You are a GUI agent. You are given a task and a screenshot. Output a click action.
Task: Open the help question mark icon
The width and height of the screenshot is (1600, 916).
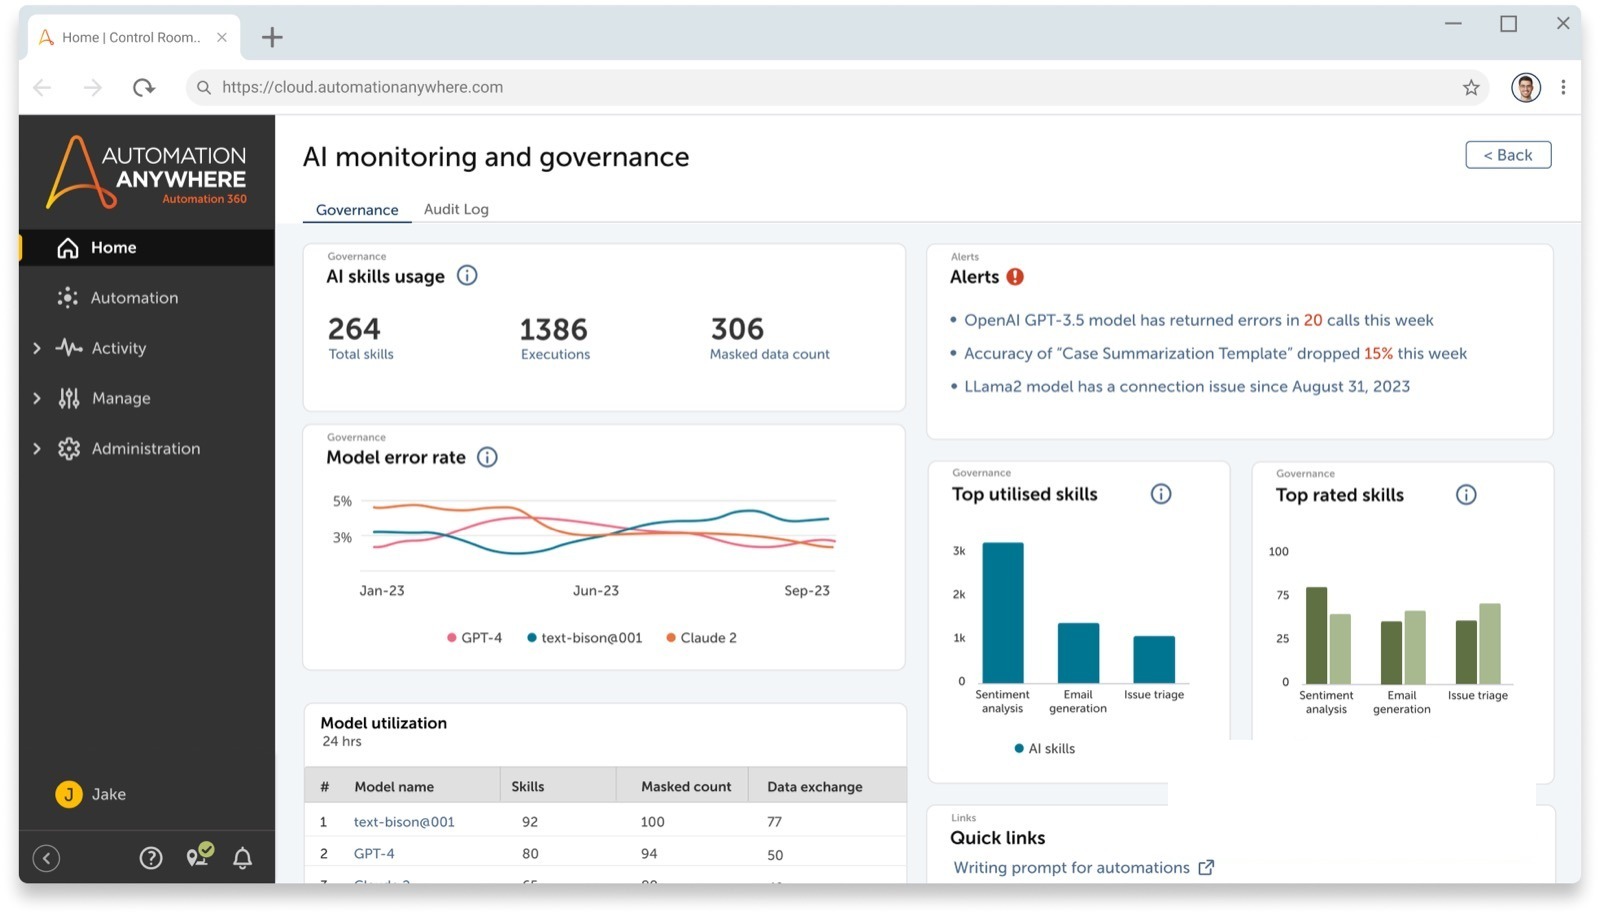151,858
